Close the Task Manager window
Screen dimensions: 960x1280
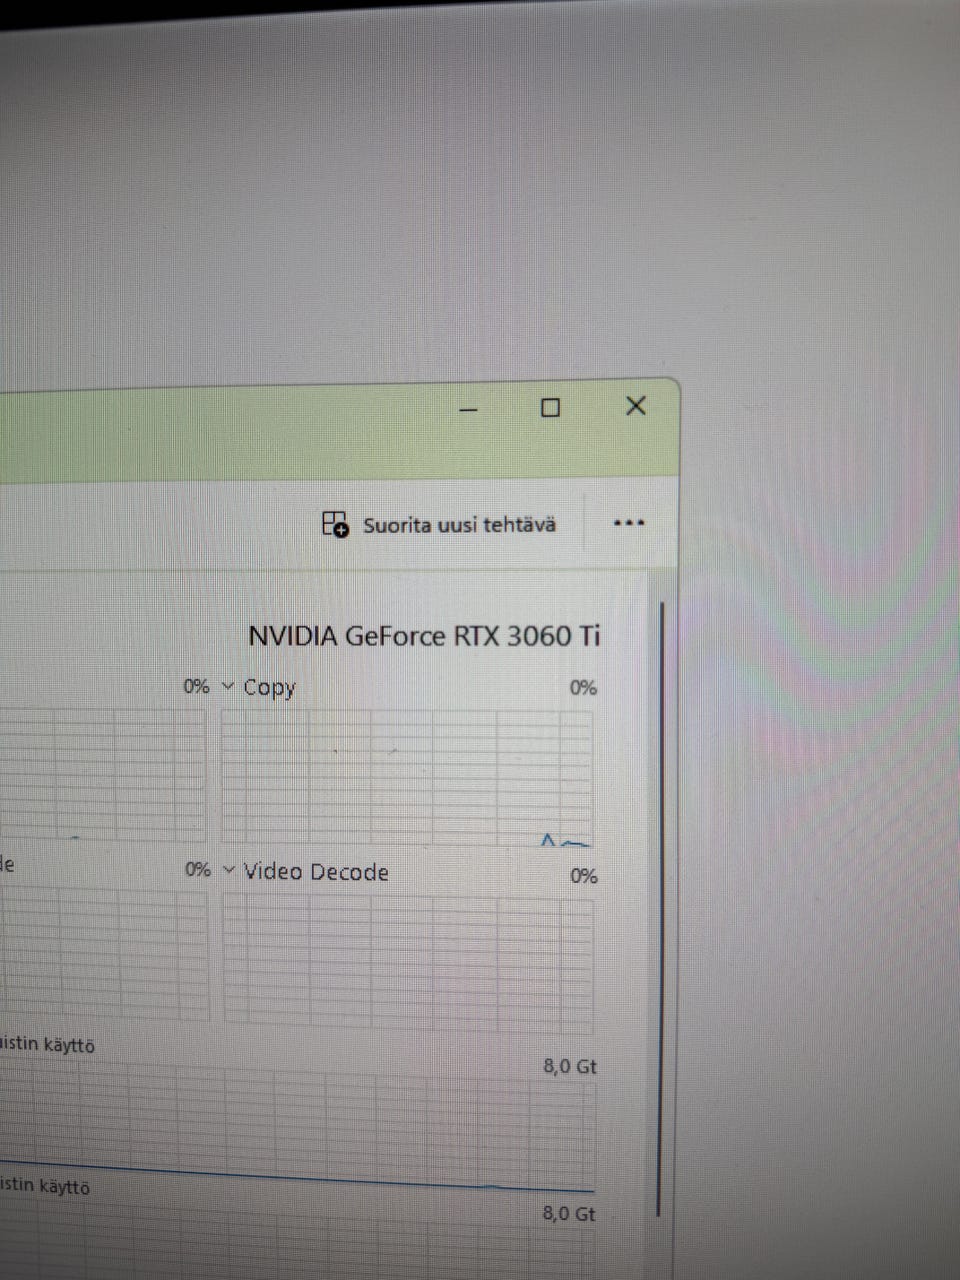click(x=635, y=406)
